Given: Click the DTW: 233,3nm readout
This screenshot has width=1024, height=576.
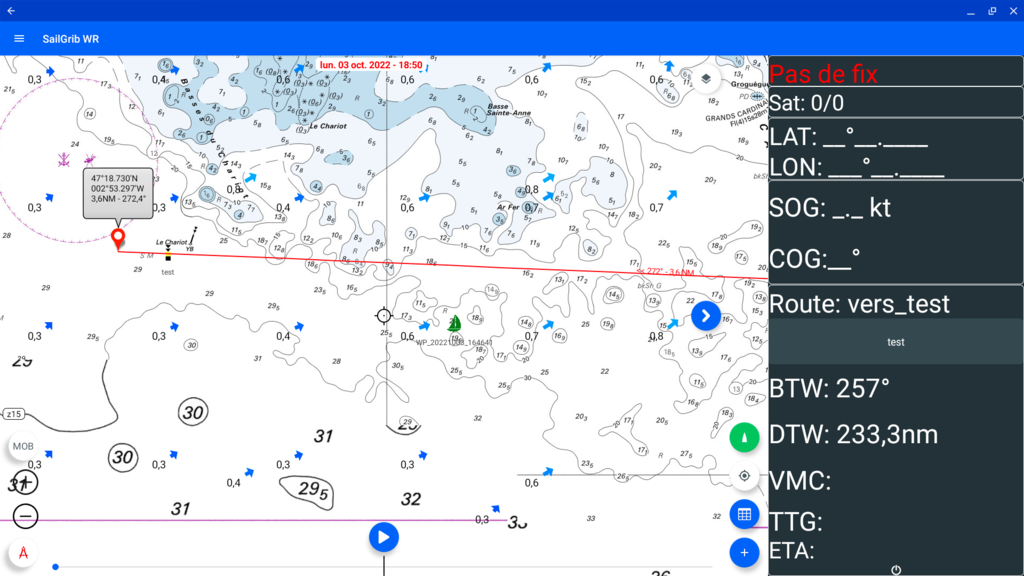Looking at the screenshot, I should pos(854,435).
